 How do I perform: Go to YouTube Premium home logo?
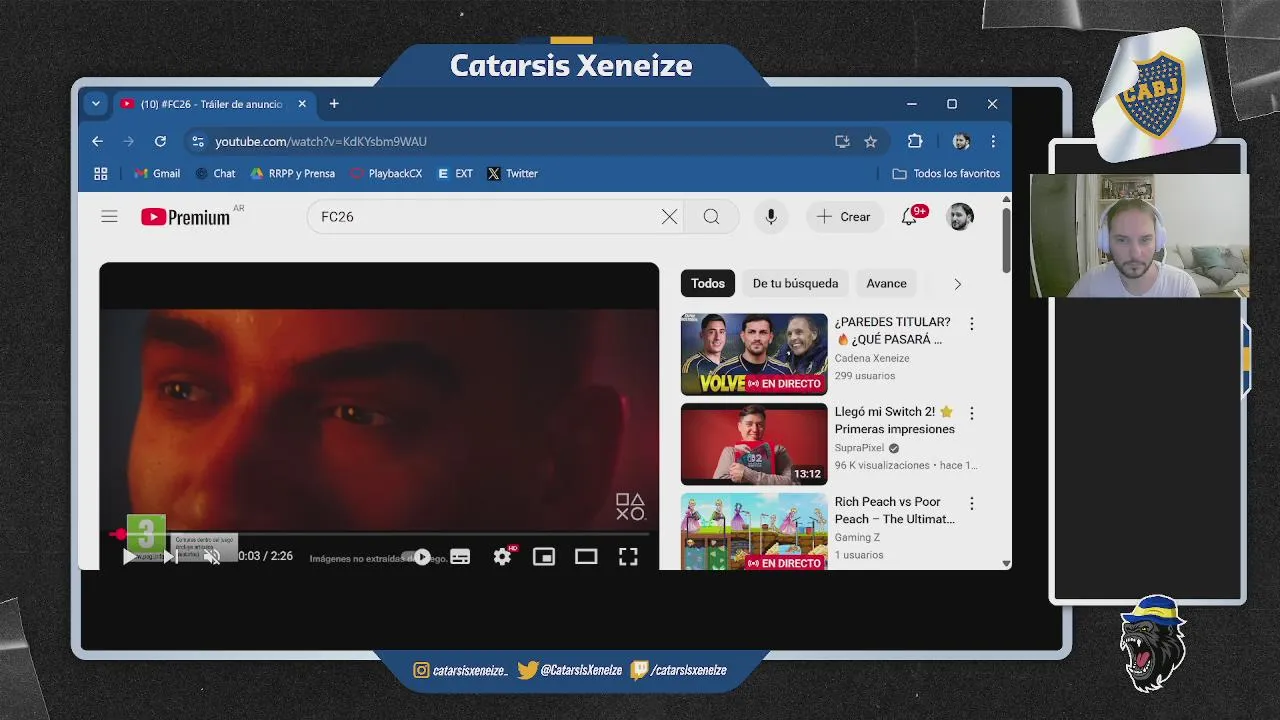[x=186, y=217]
